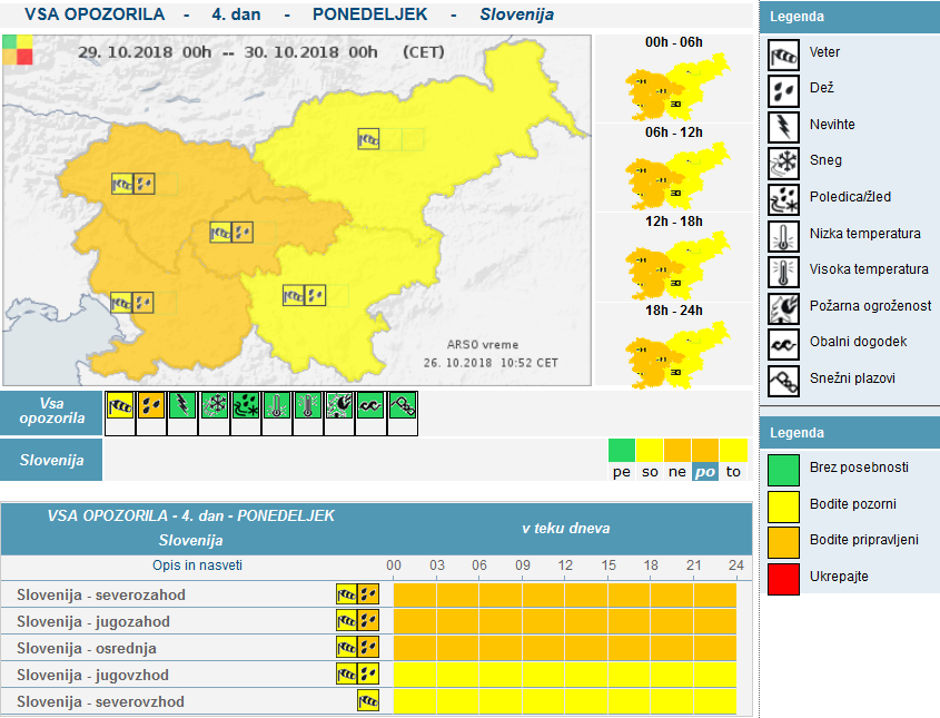
Task: Select the snow (Sneg) warning icon filter
Action: pos(214,405)
